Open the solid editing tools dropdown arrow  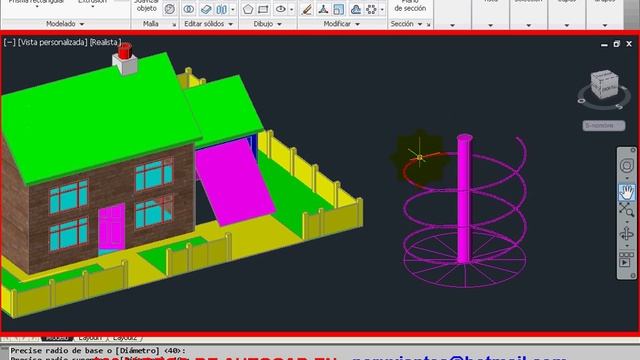233,9
